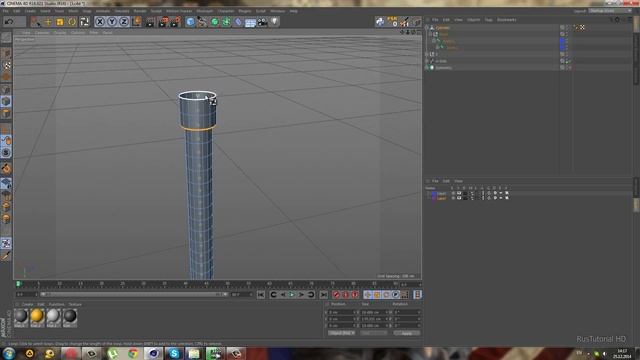
Task: Open Chrome from the taskbar
Action: click(133, 353)
